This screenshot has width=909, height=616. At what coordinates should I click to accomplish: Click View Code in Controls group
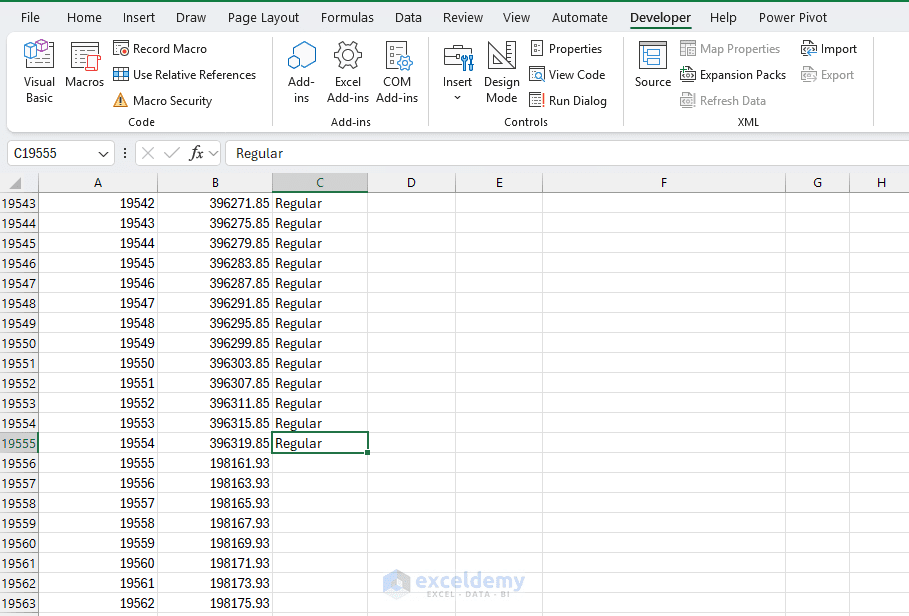pyautogui.click(x=567, y=75)
